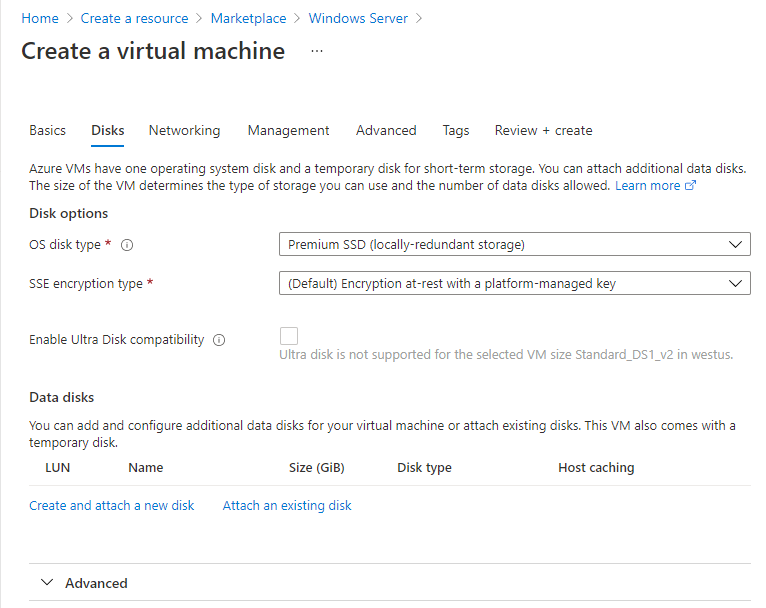Click Create and attach a new disk
This screenshot has height=608, width=766.
point(111,505)
